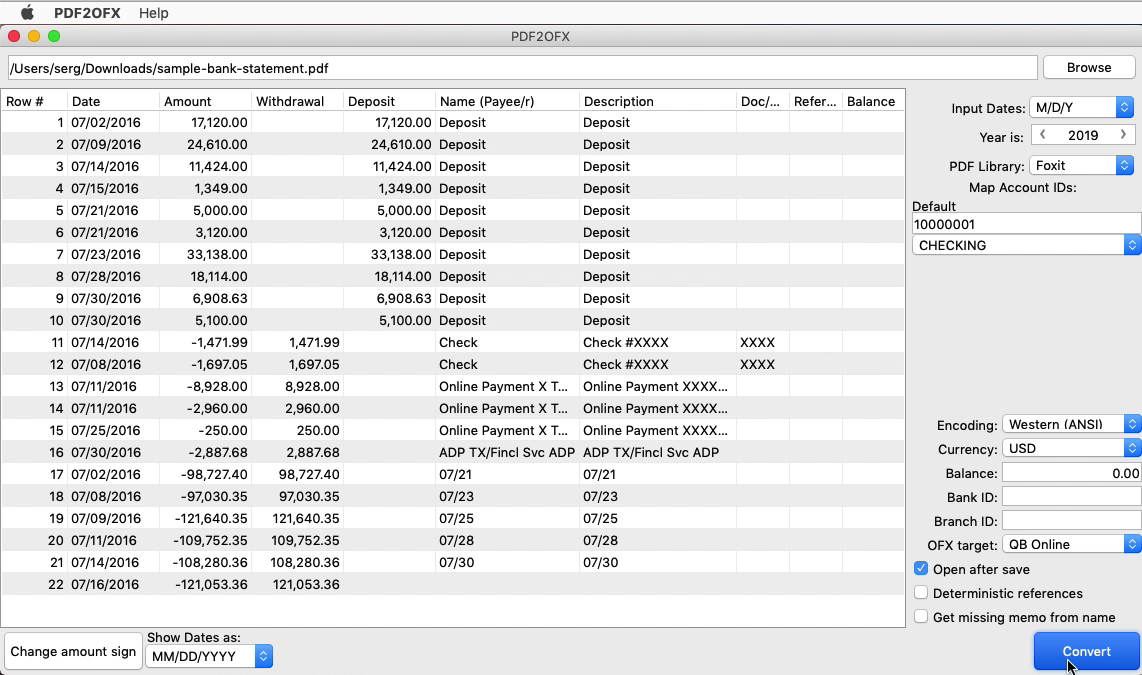Select the 121,053.36 withdrawal in row 22

tap(297, 584)
